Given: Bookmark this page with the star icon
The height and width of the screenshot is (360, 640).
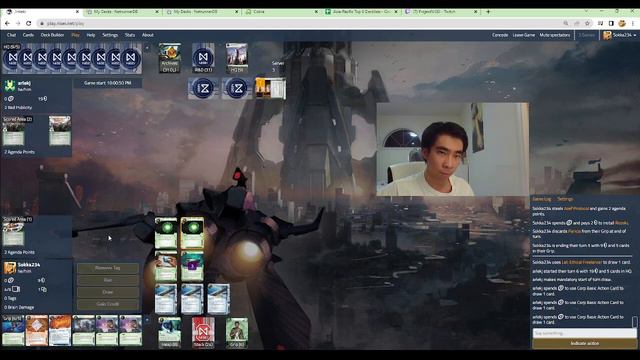Looking at the screenshot, I should [x=587, y=24].
